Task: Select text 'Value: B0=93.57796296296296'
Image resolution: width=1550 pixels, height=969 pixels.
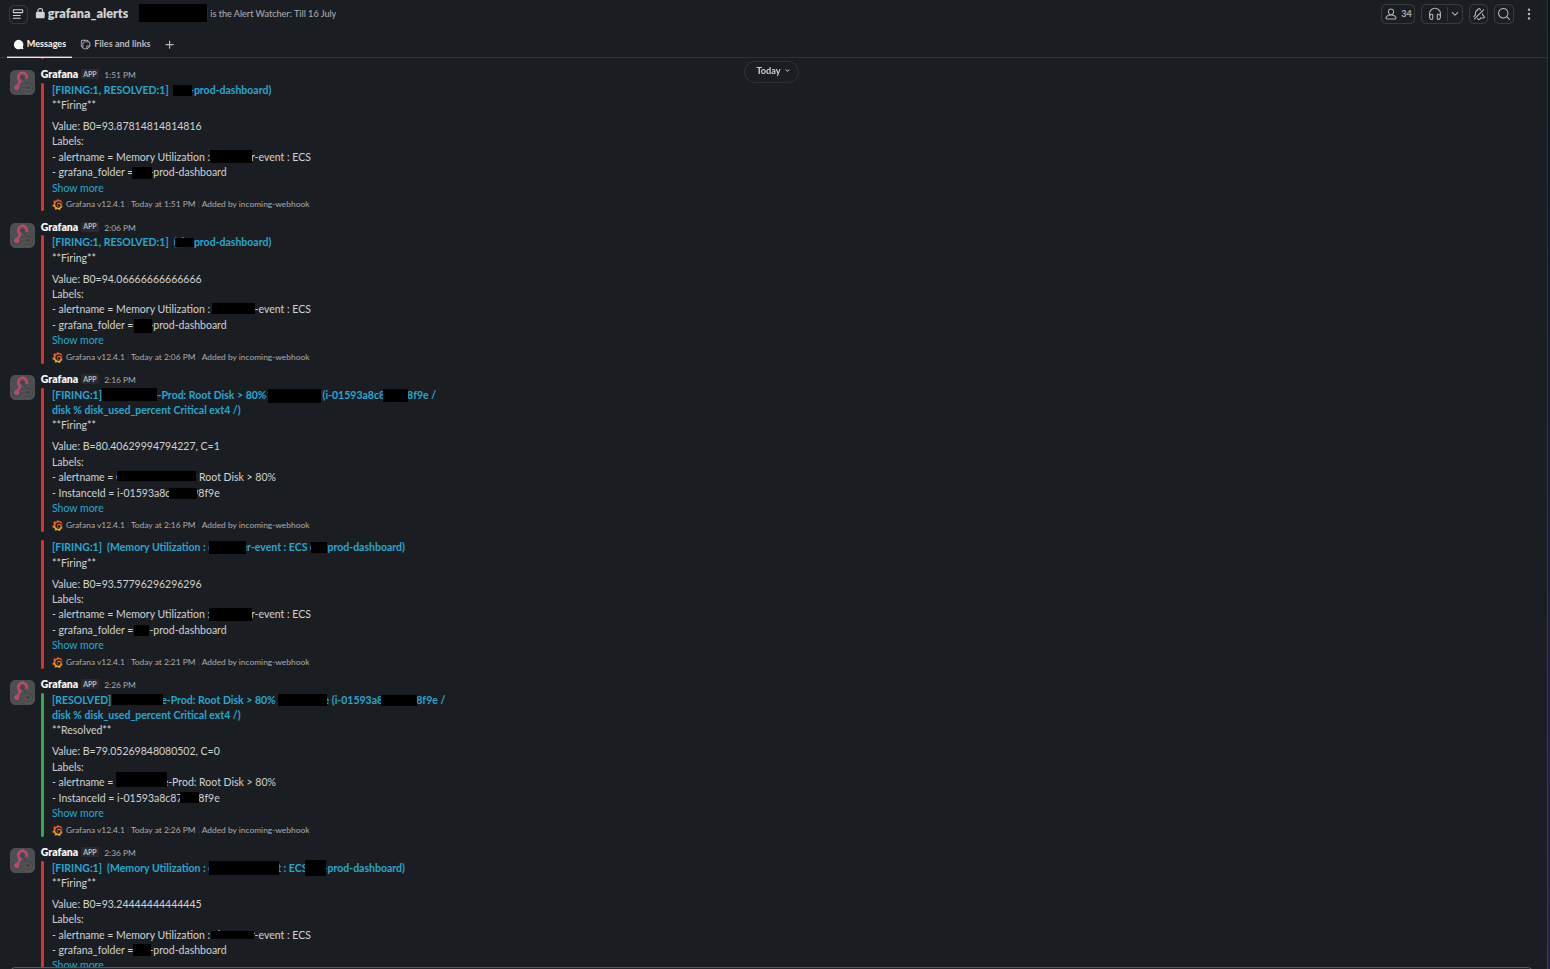Action: coord(127,584)
